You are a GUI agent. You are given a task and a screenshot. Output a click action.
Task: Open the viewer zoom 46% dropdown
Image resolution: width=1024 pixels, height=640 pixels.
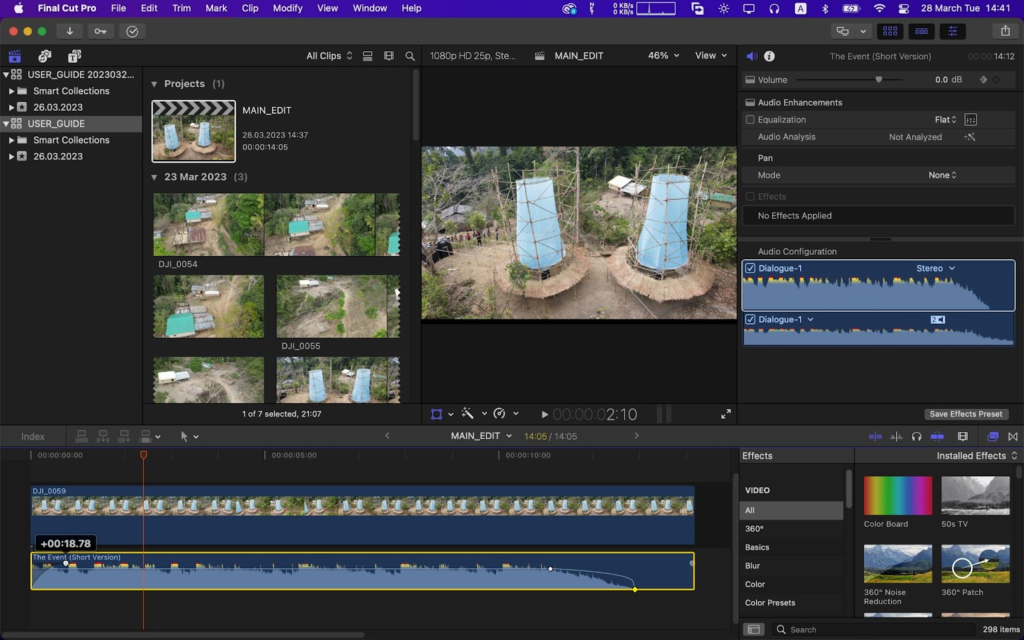pyautogui.click(x=664, y=56)
